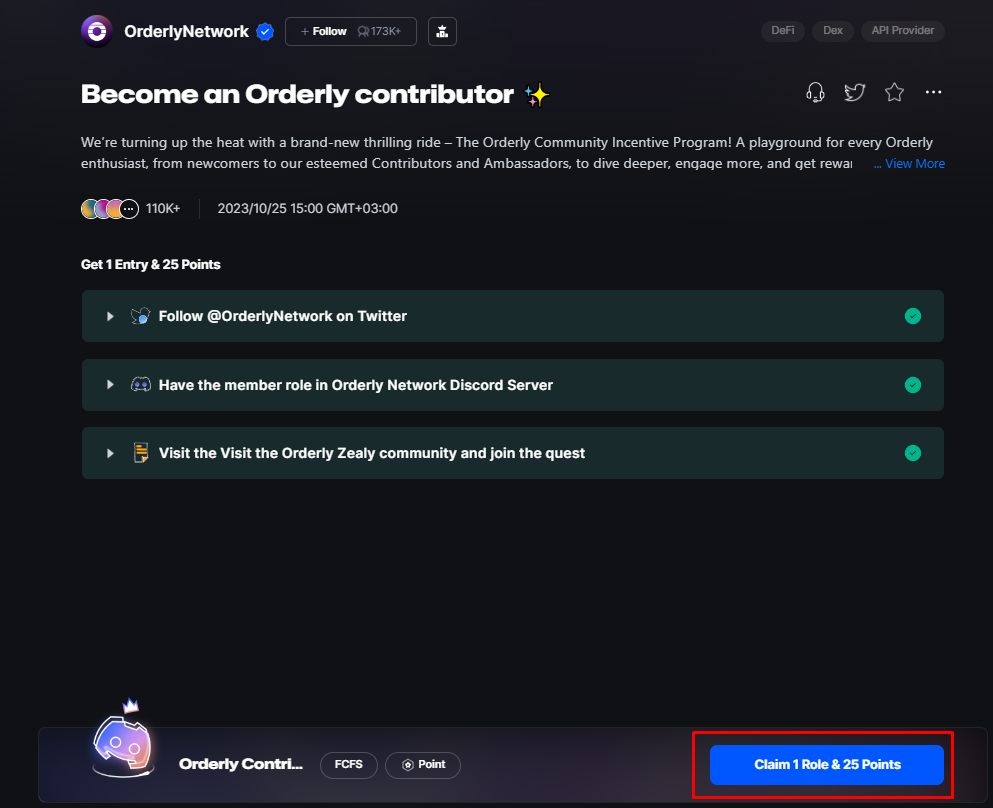Open the OrderlyNetwork purple logo avatar

click(x=97, y=31)
